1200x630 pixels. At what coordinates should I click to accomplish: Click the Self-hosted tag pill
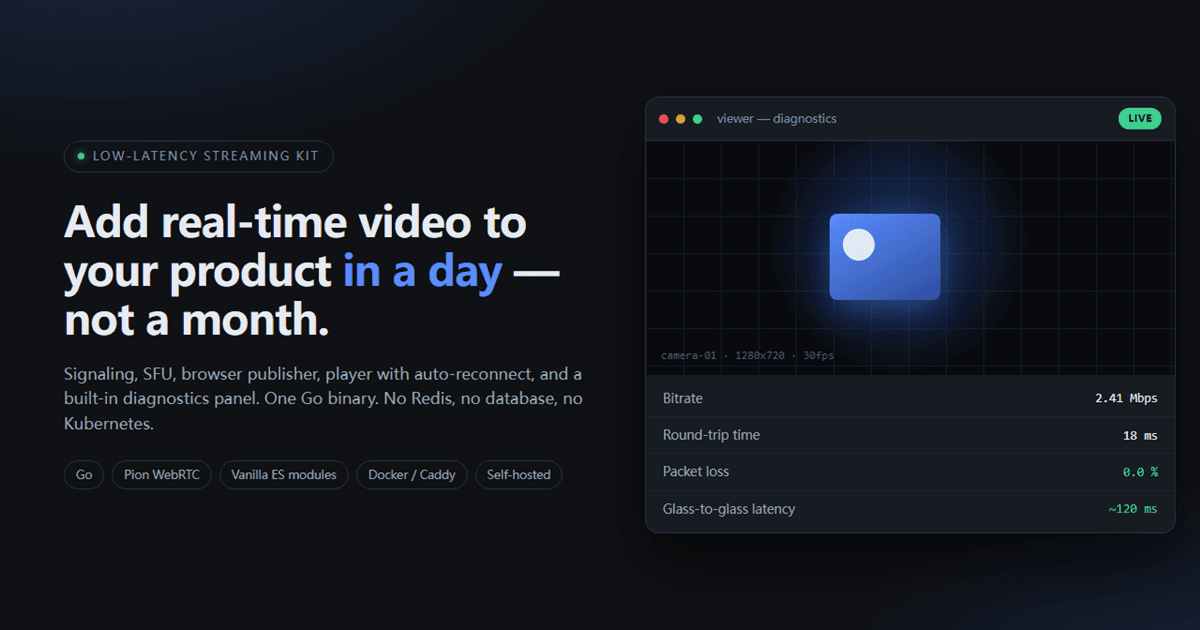(x=519, y=475)
